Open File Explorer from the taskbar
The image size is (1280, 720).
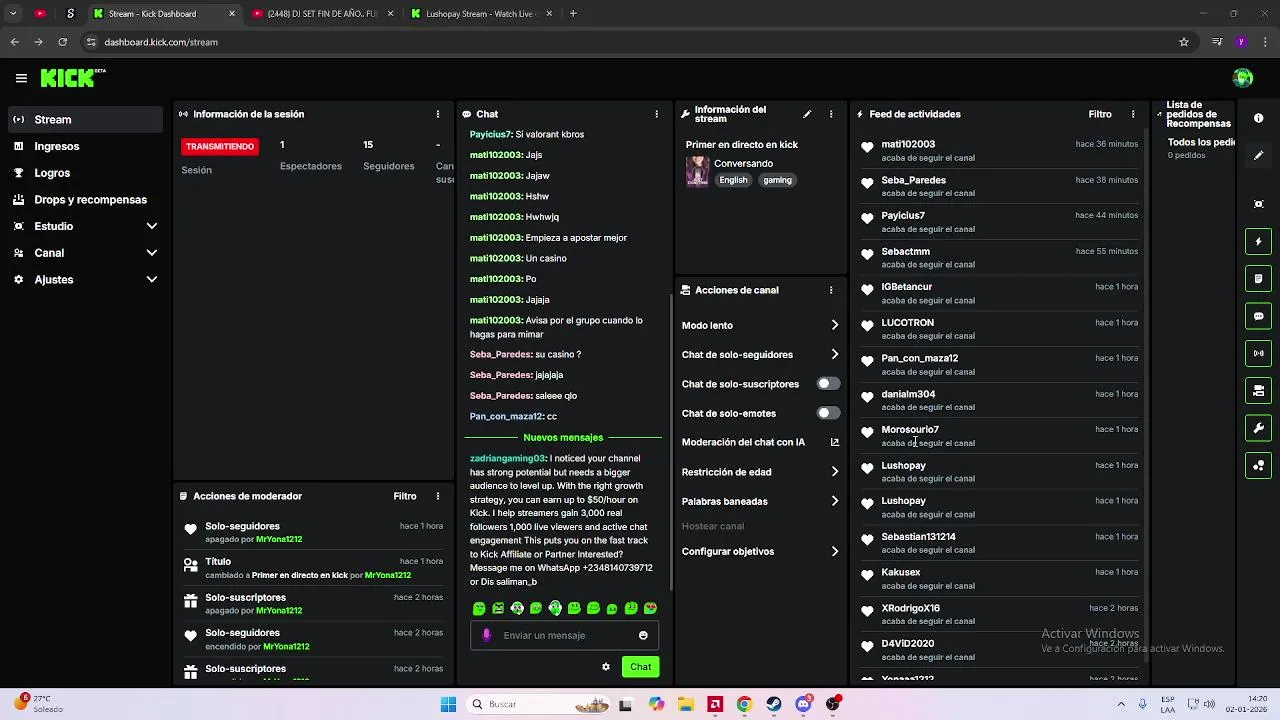(686, 704)
